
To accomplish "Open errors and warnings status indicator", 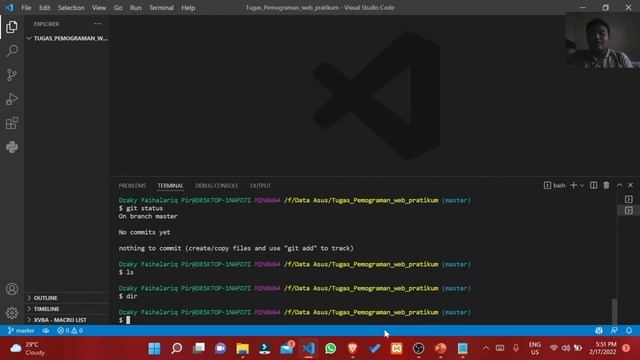I will click(x=70, y=331).
